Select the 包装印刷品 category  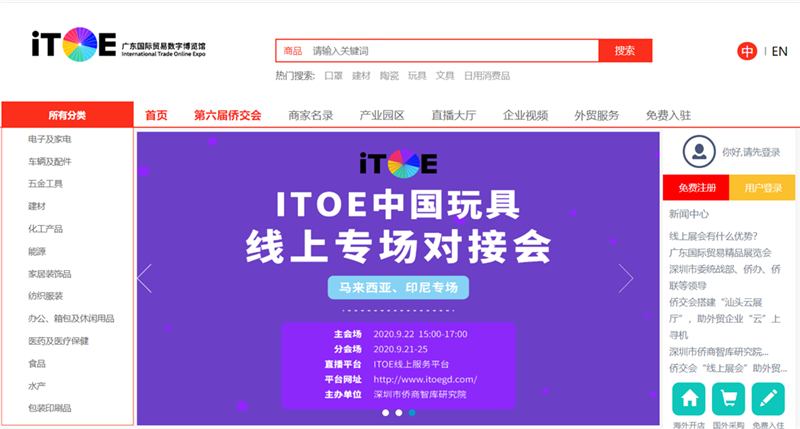coord(49,408)
